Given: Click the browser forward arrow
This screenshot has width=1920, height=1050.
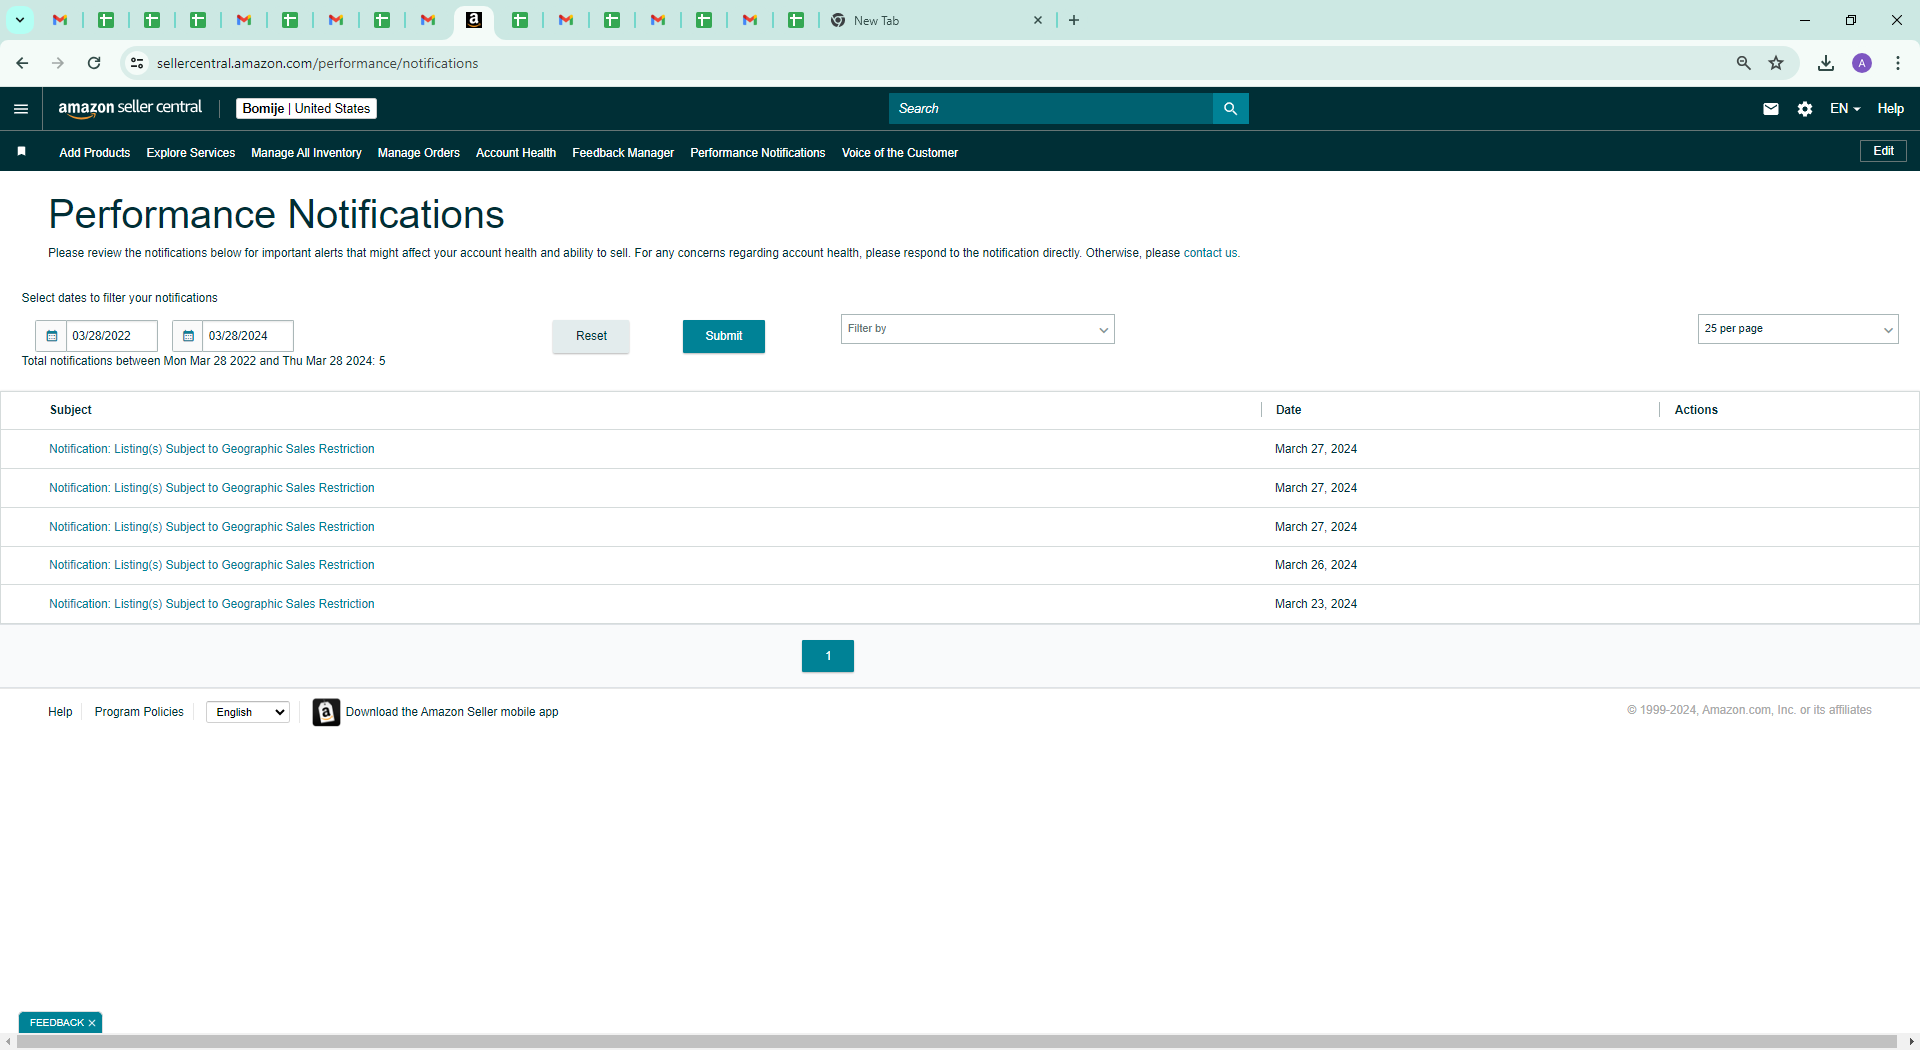Looking at the screenshot, I should pyautogui.click(x=58, y=63).
